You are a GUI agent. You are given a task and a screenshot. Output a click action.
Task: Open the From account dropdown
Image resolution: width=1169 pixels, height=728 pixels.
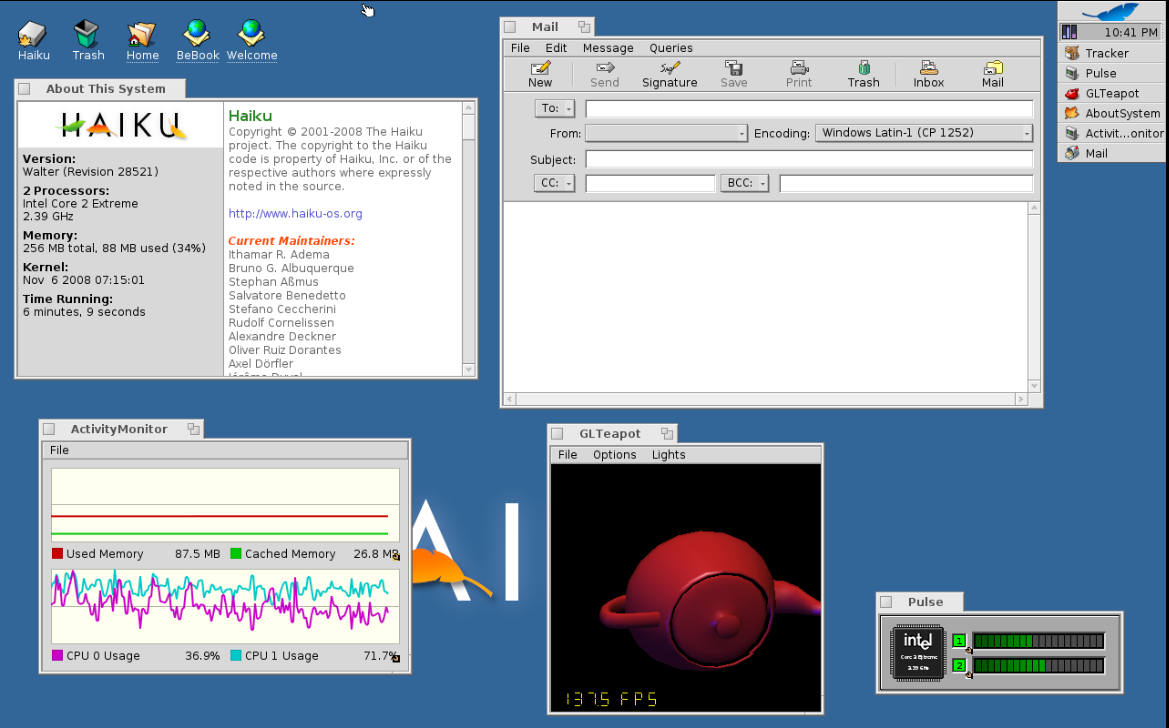point(666,133)
